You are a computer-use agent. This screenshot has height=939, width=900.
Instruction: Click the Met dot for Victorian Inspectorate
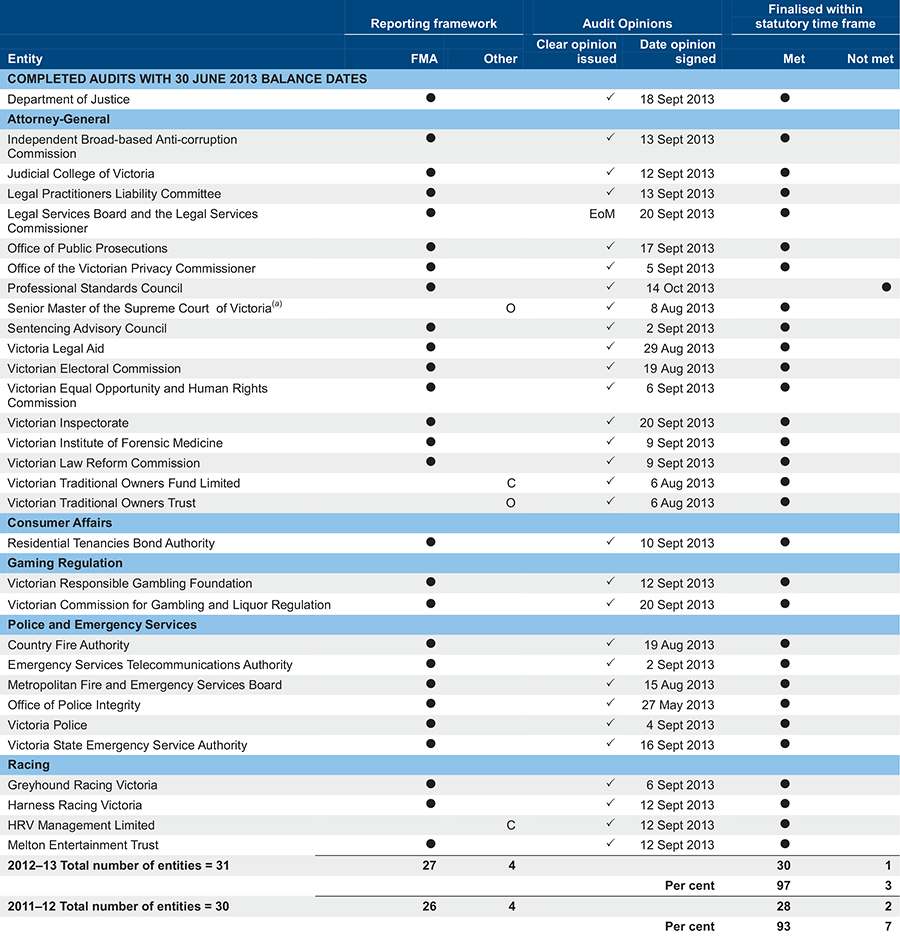point(784,422)
